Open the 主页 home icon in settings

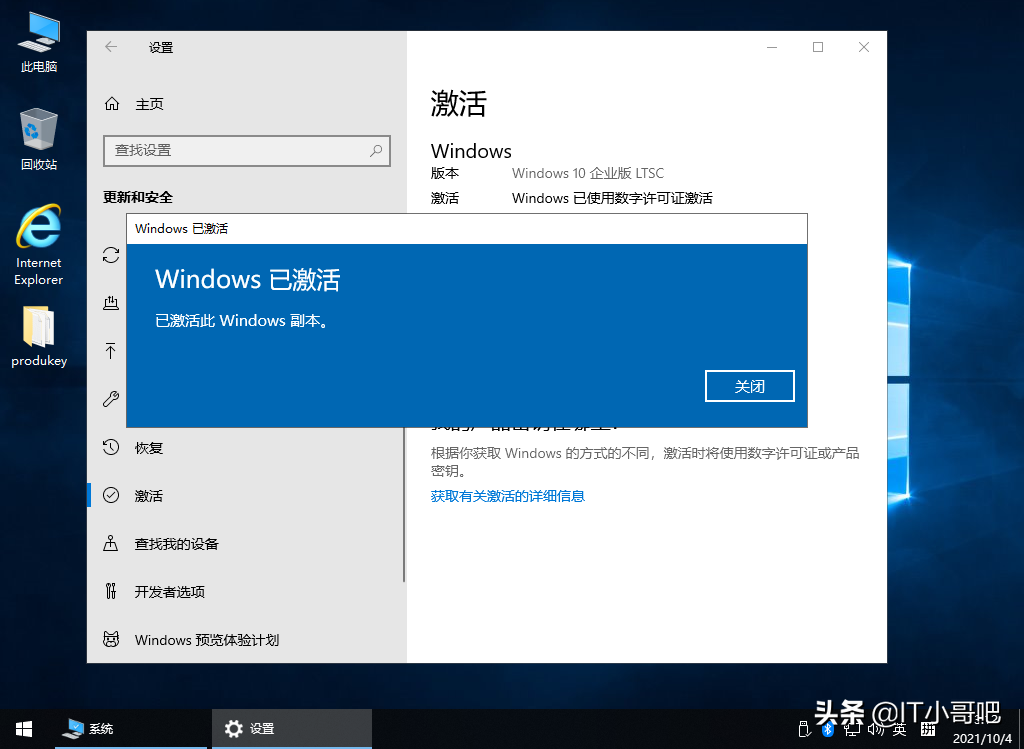click(x=112, y=104)
